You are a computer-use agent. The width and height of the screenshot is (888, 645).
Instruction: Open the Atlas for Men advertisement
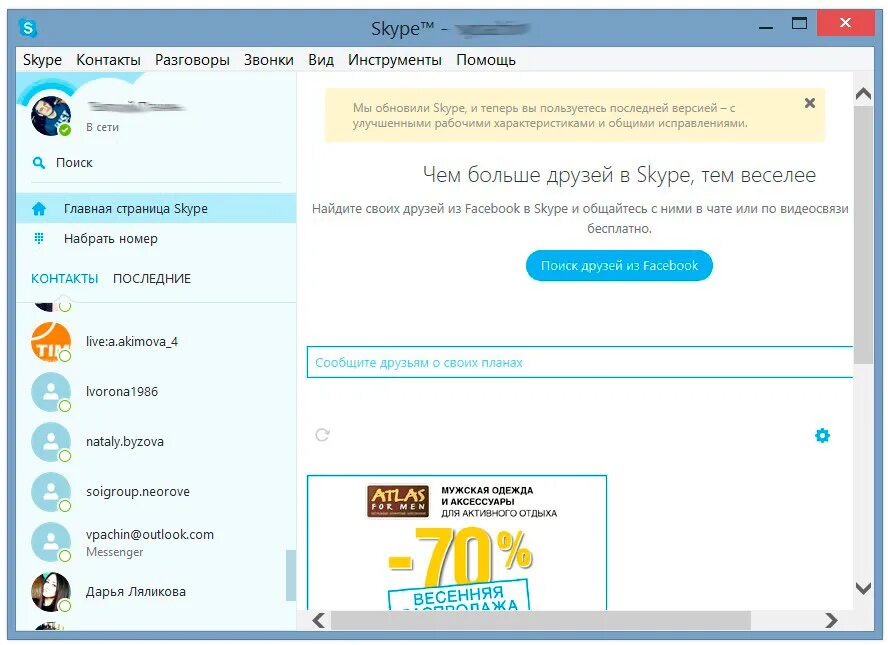coord(456,543)
